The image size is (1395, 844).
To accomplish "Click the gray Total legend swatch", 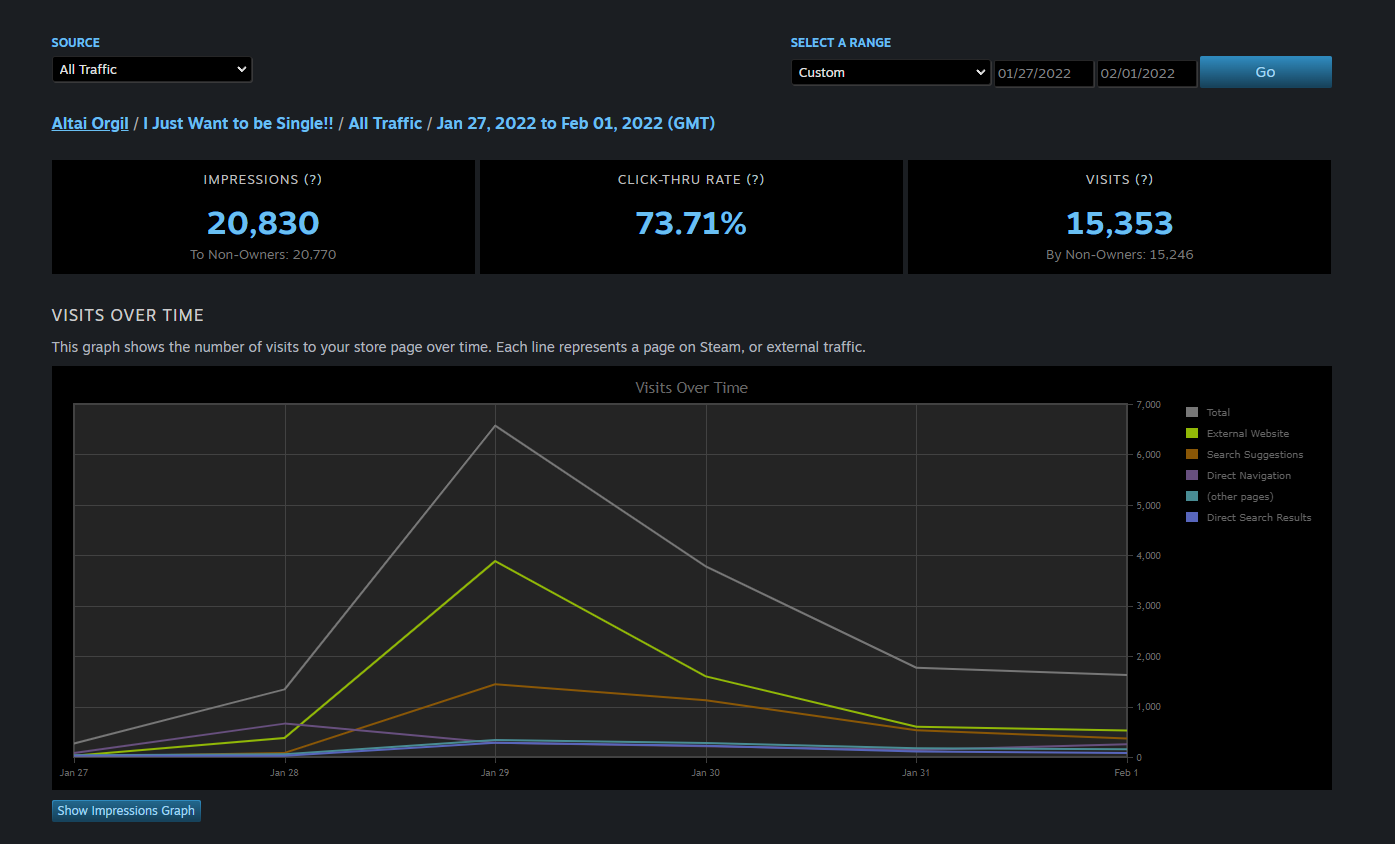I will (1192, 412).
